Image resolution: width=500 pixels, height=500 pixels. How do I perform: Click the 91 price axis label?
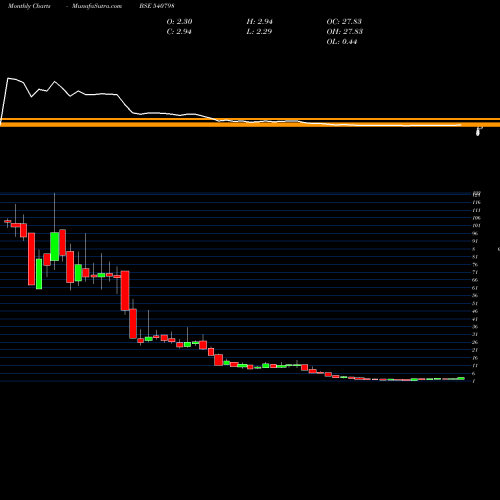point(475,241)
